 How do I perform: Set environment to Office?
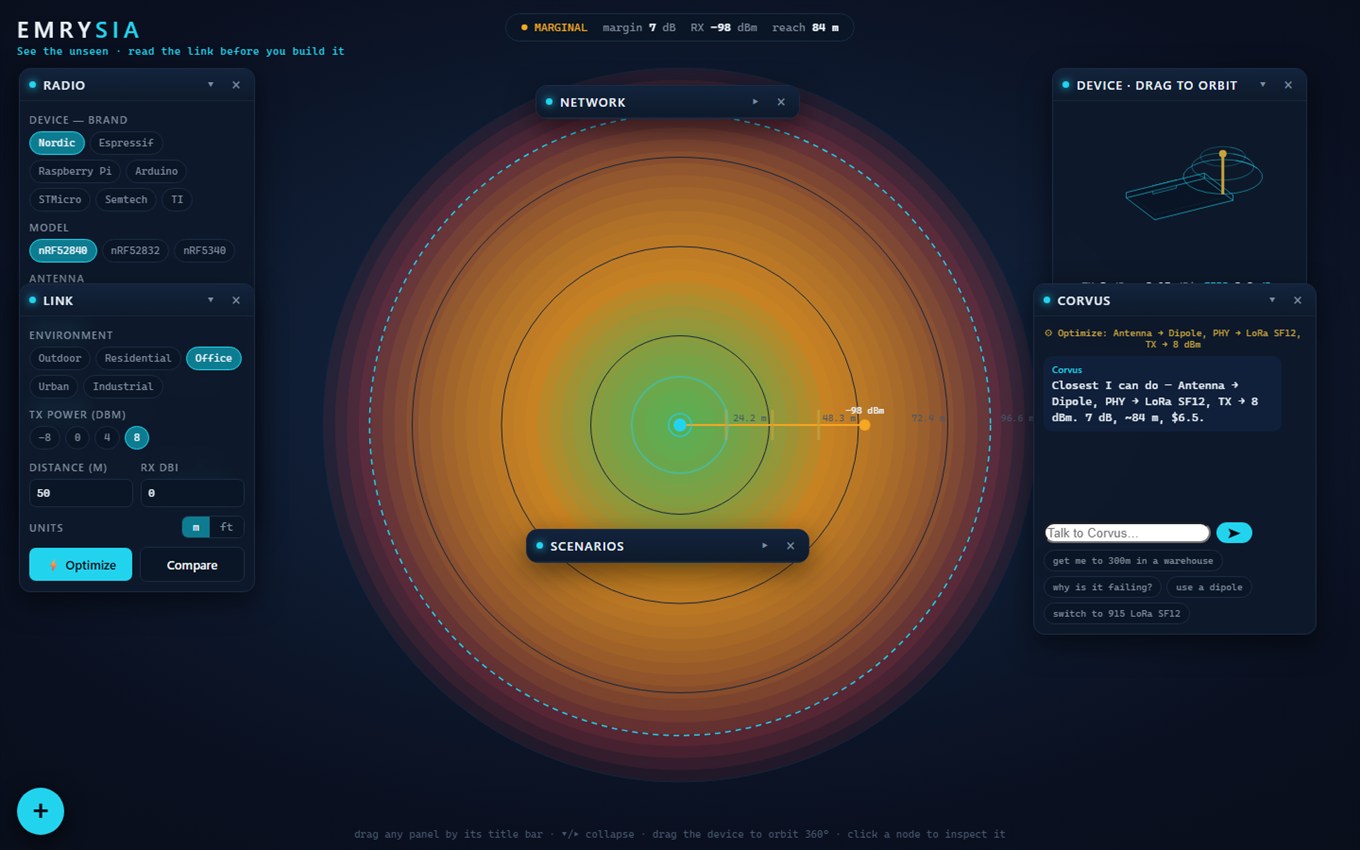point(213,358)
